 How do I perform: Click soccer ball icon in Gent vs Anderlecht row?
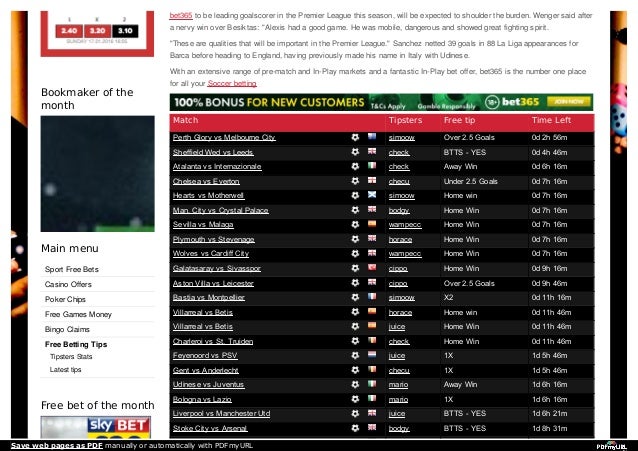pos(355,370)
